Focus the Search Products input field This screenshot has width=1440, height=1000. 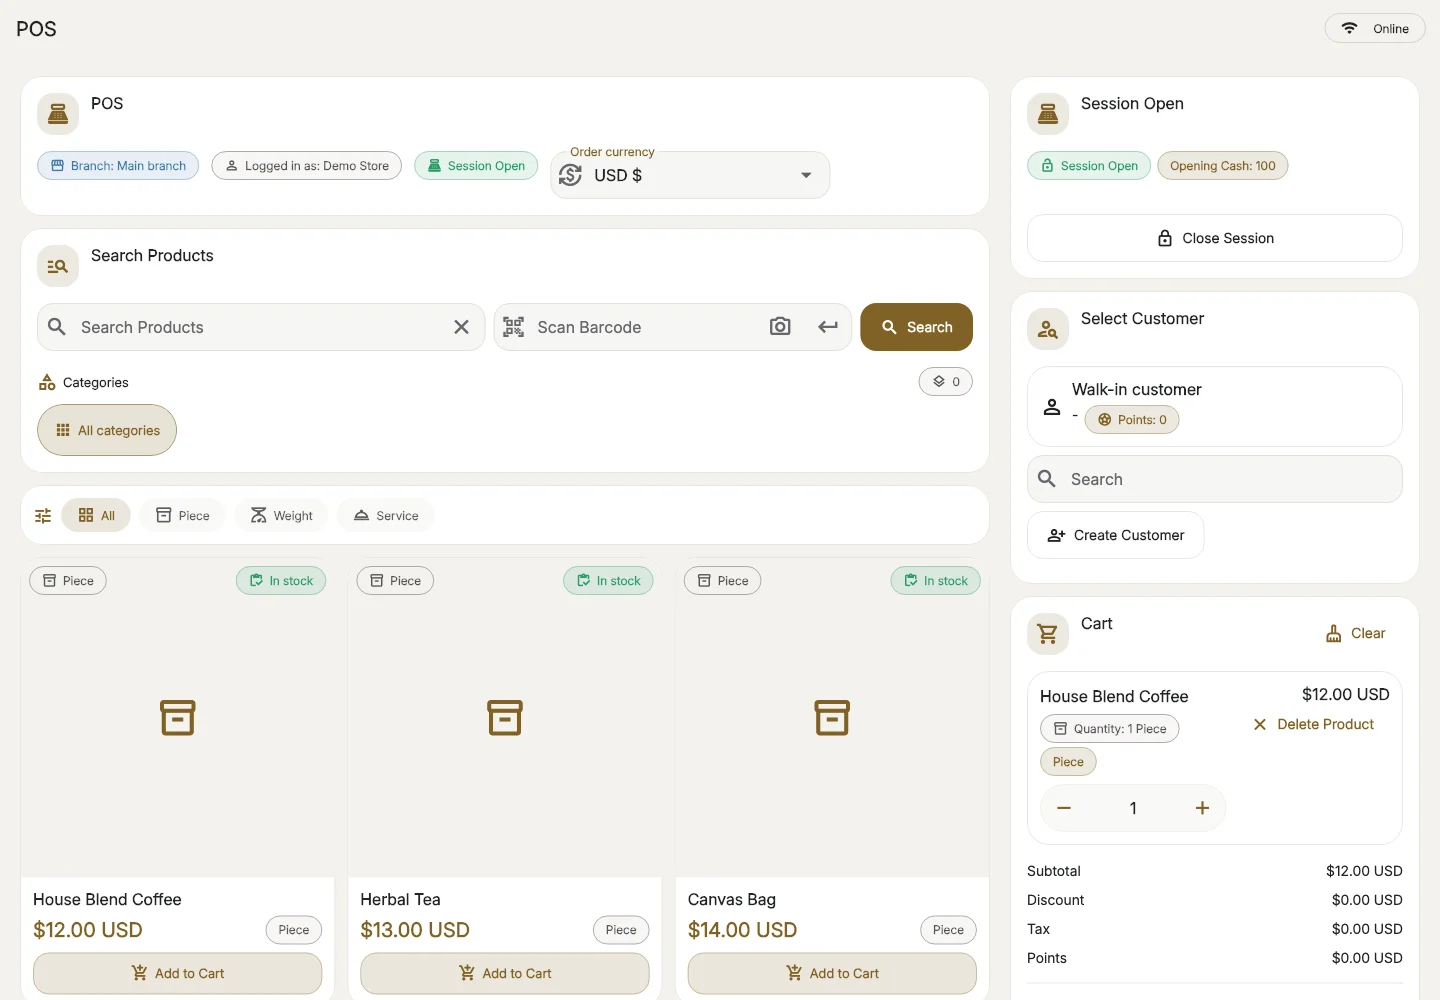click(x=261, y=327)
